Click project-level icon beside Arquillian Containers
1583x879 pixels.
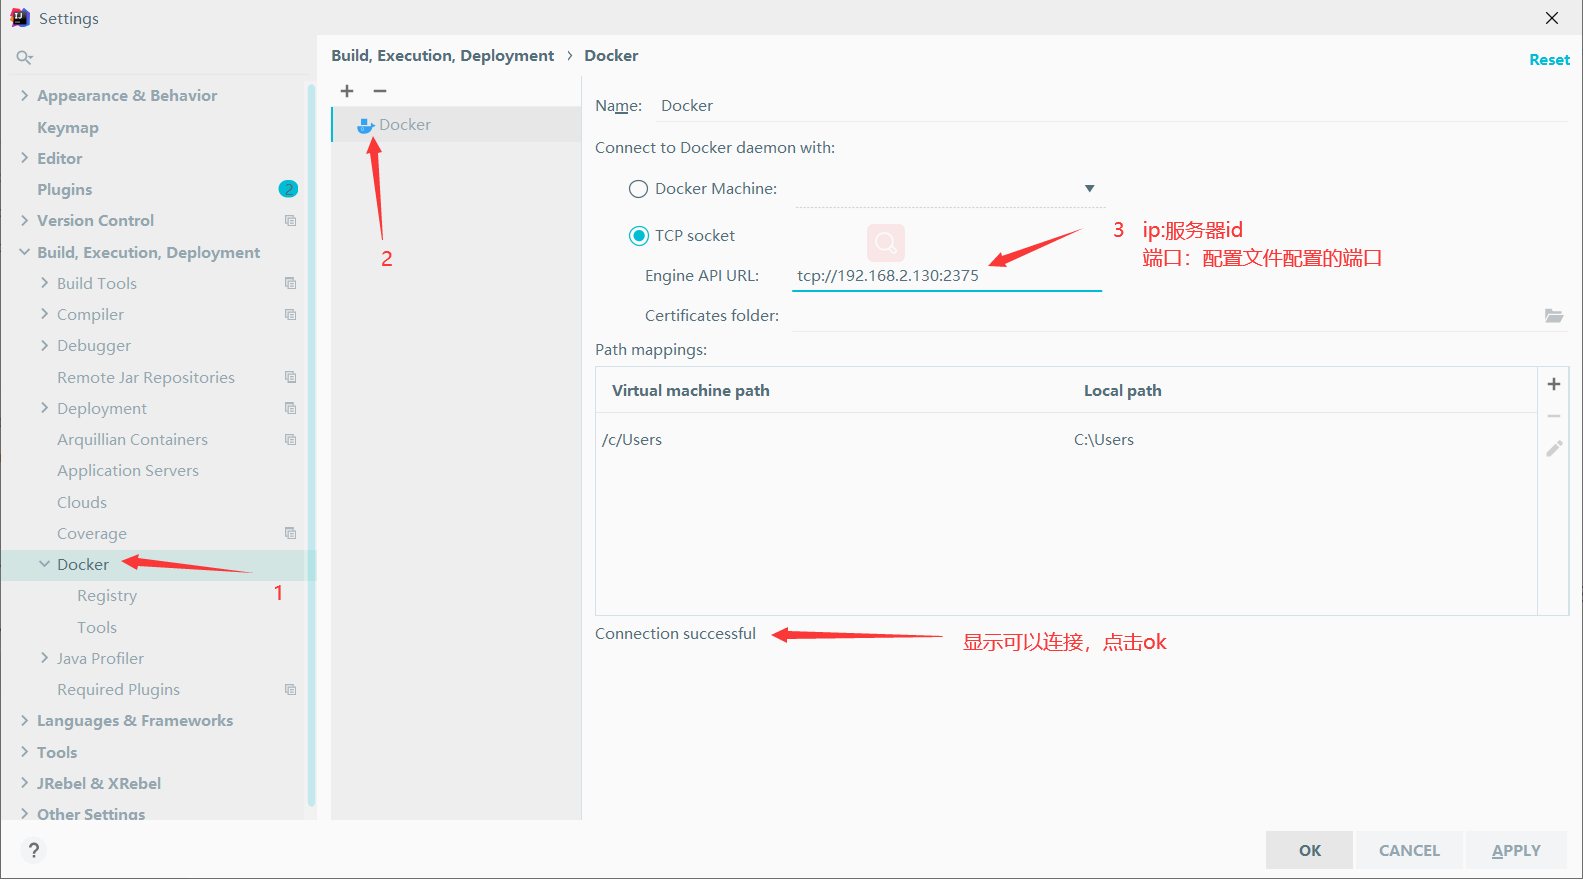[291, 439]
